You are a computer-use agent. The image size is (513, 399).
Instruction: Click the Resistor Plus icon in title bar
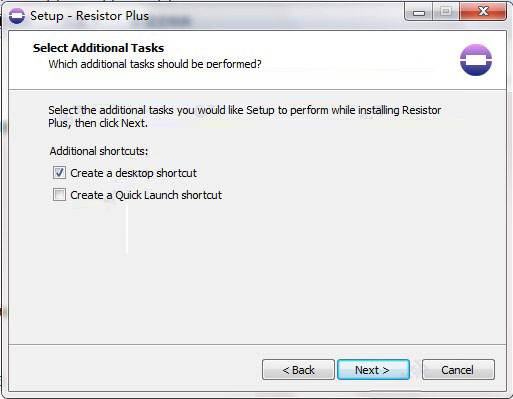[17, 16]
